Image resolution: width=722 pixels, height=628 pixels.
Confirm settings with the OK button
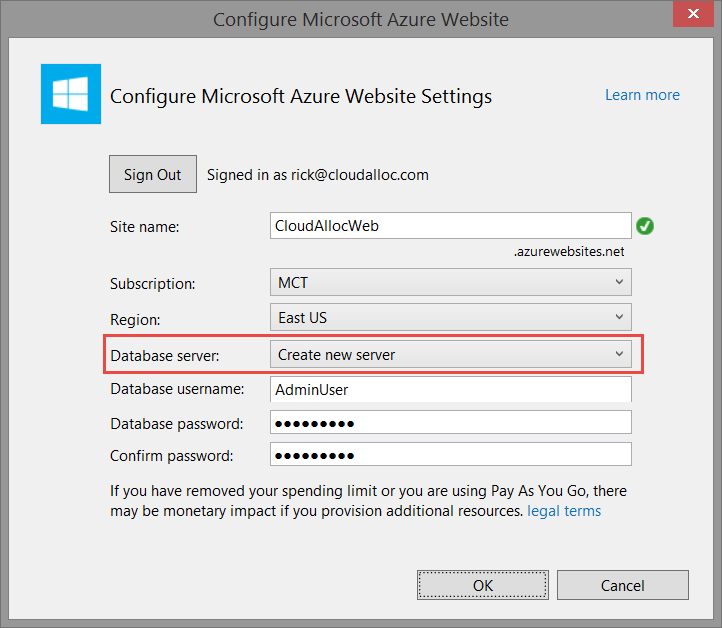pos(482,585)
